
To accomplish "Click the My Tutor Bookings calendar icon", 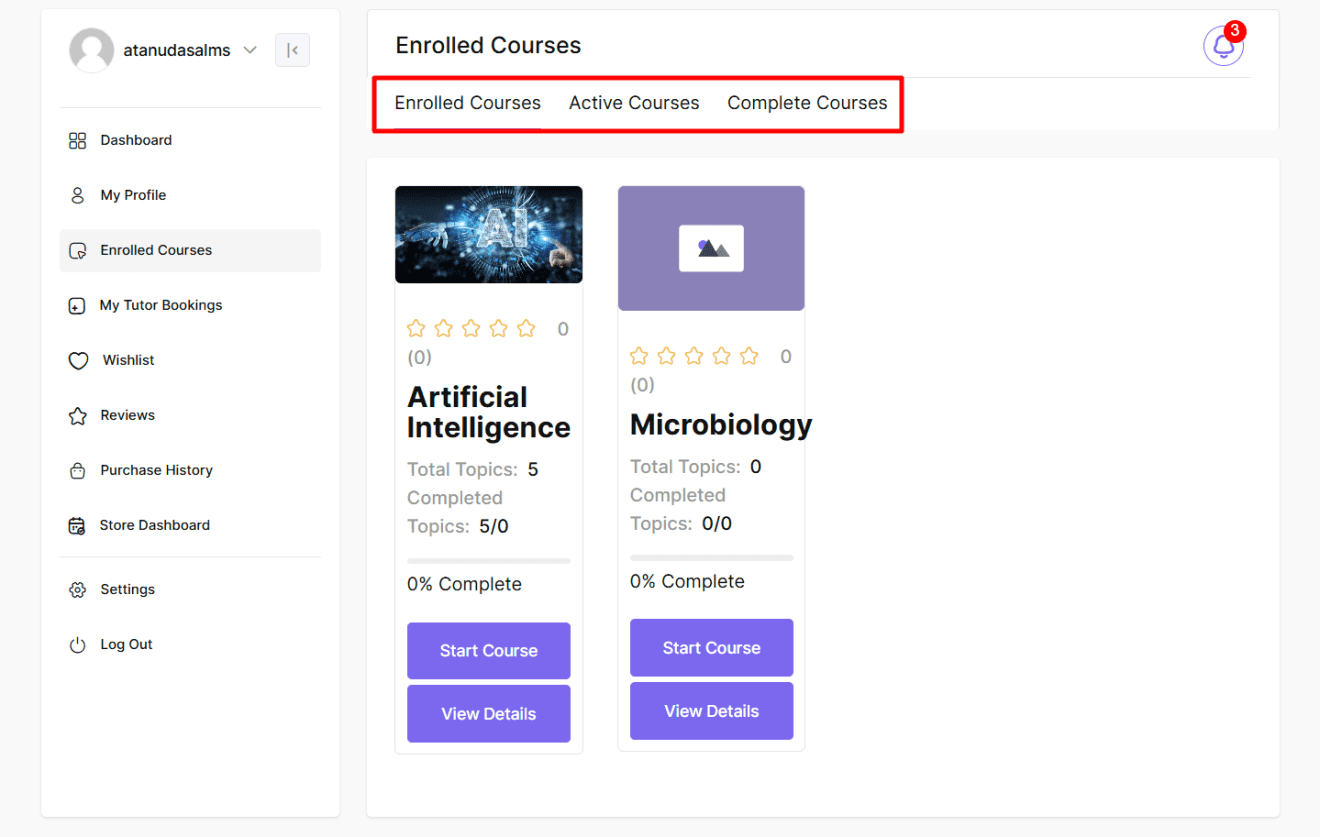I will 78,305.
